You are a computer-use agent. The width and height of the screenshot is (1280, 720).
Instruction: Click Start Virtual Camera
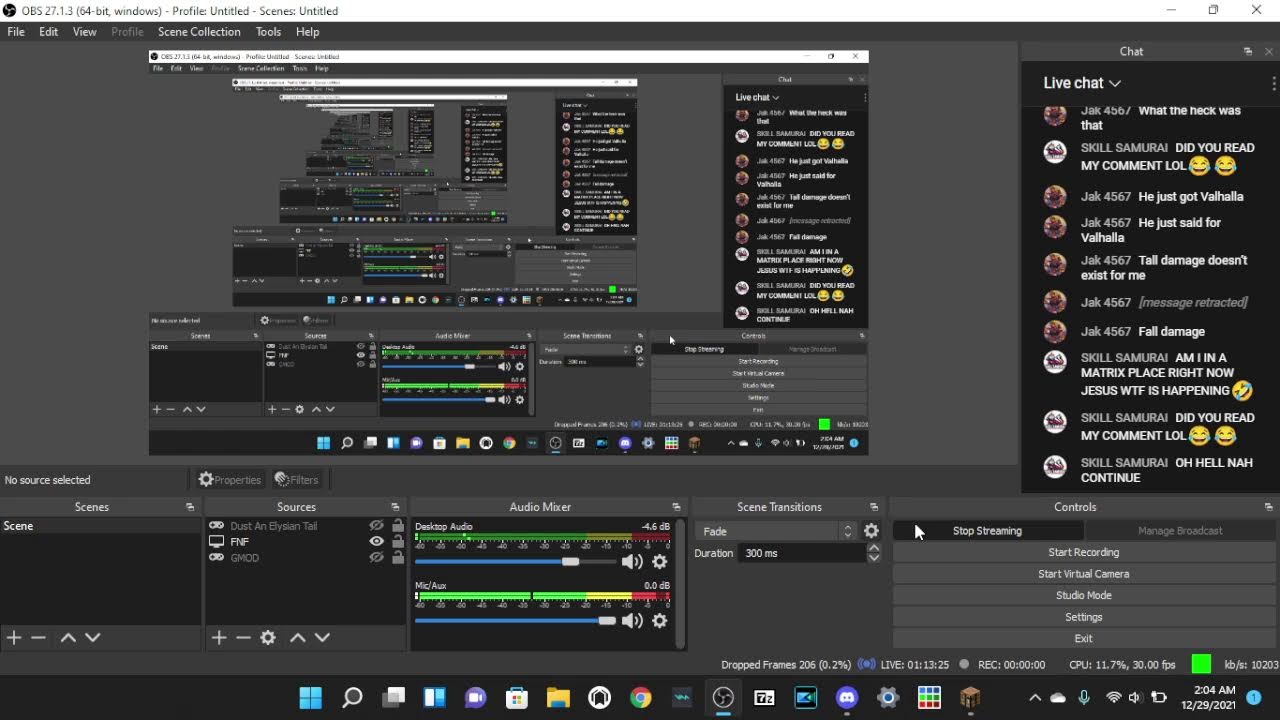(1084, 574)
